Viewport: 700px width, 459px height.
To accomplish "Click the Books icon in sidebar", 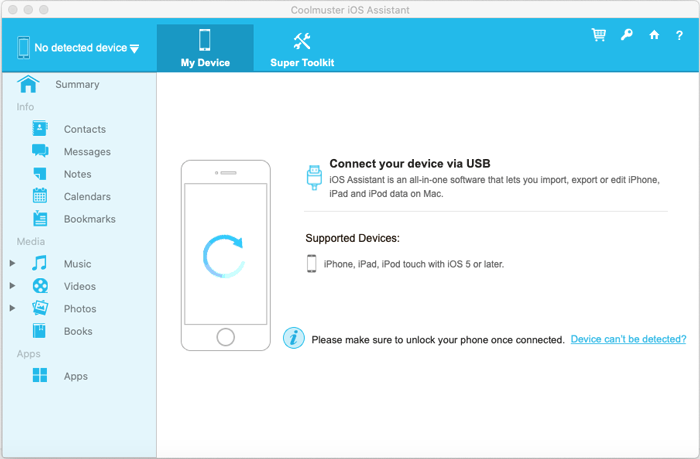I will click(39, 331).
